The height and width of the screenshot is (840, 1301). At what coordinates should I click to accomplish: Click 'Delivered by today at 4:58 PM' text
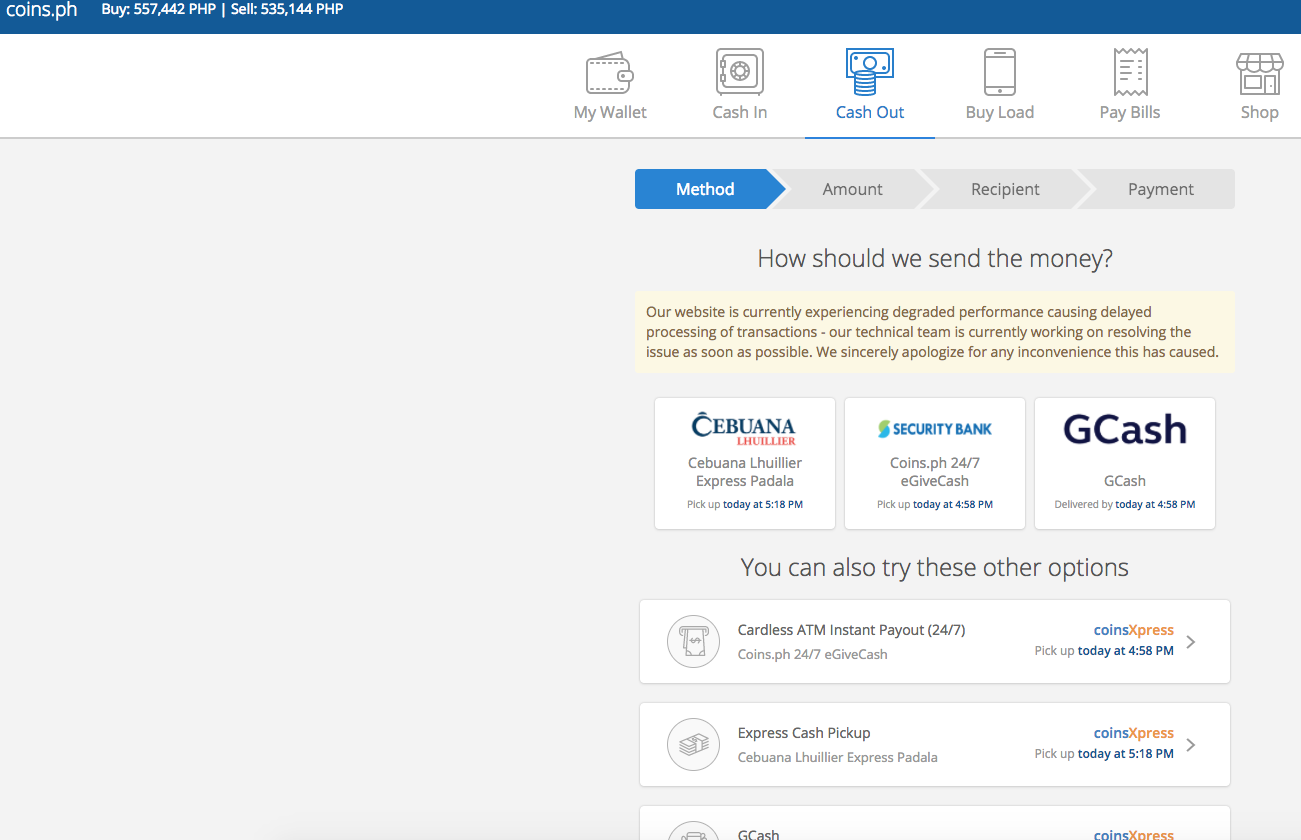click(1125, 505)
